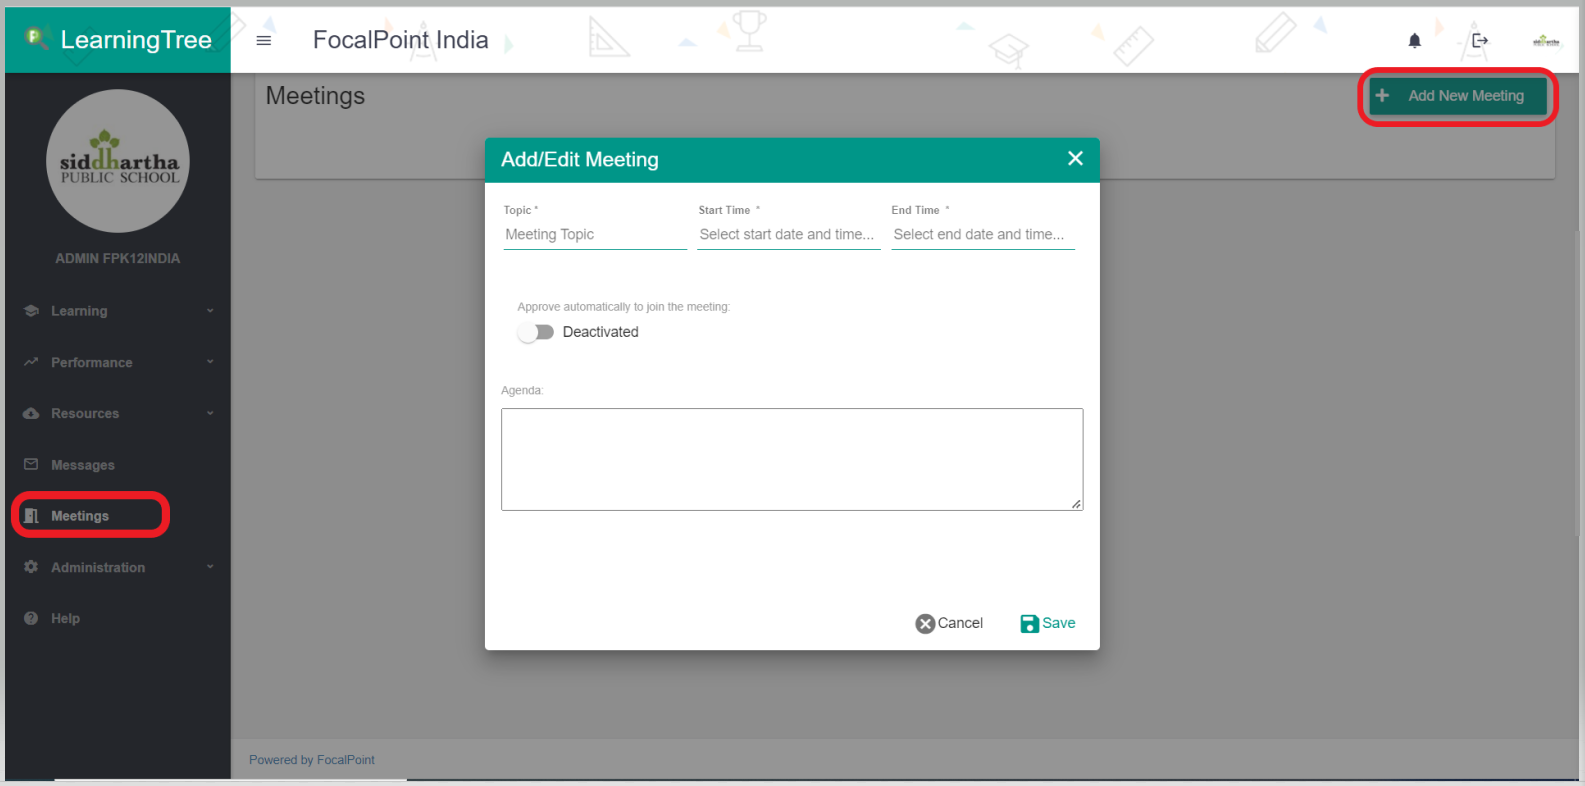
Task: Close the Add/Edit Meeting dialog
Action: point(1075,159)
